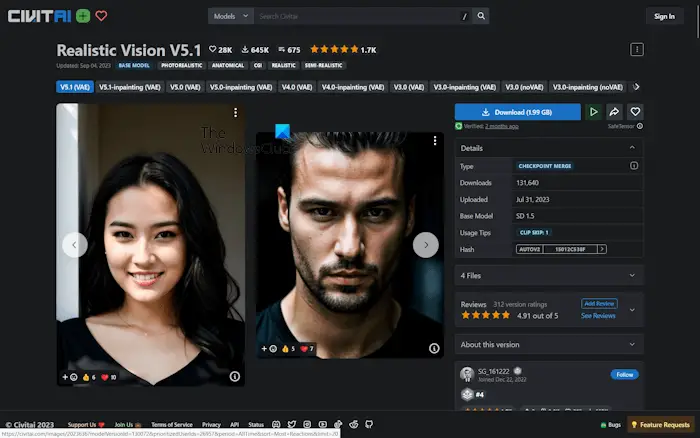Open the Instagram footer icon
The image size is (700, 438).
click(307, 424)
